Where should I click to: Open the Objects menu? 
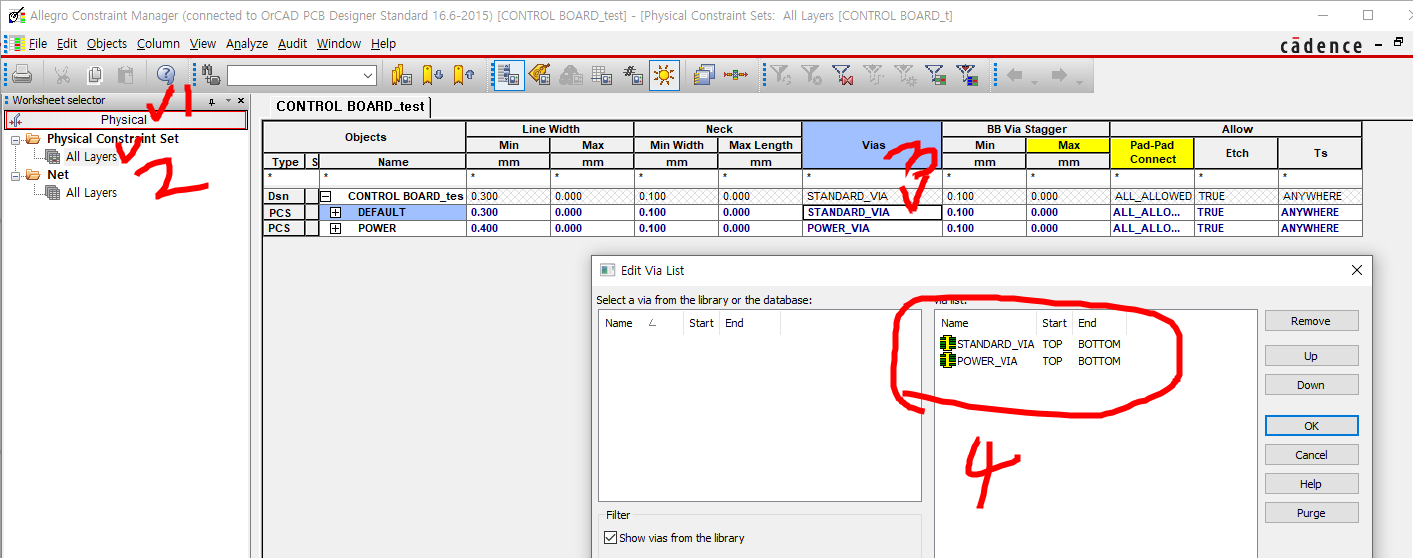(107, 44)
